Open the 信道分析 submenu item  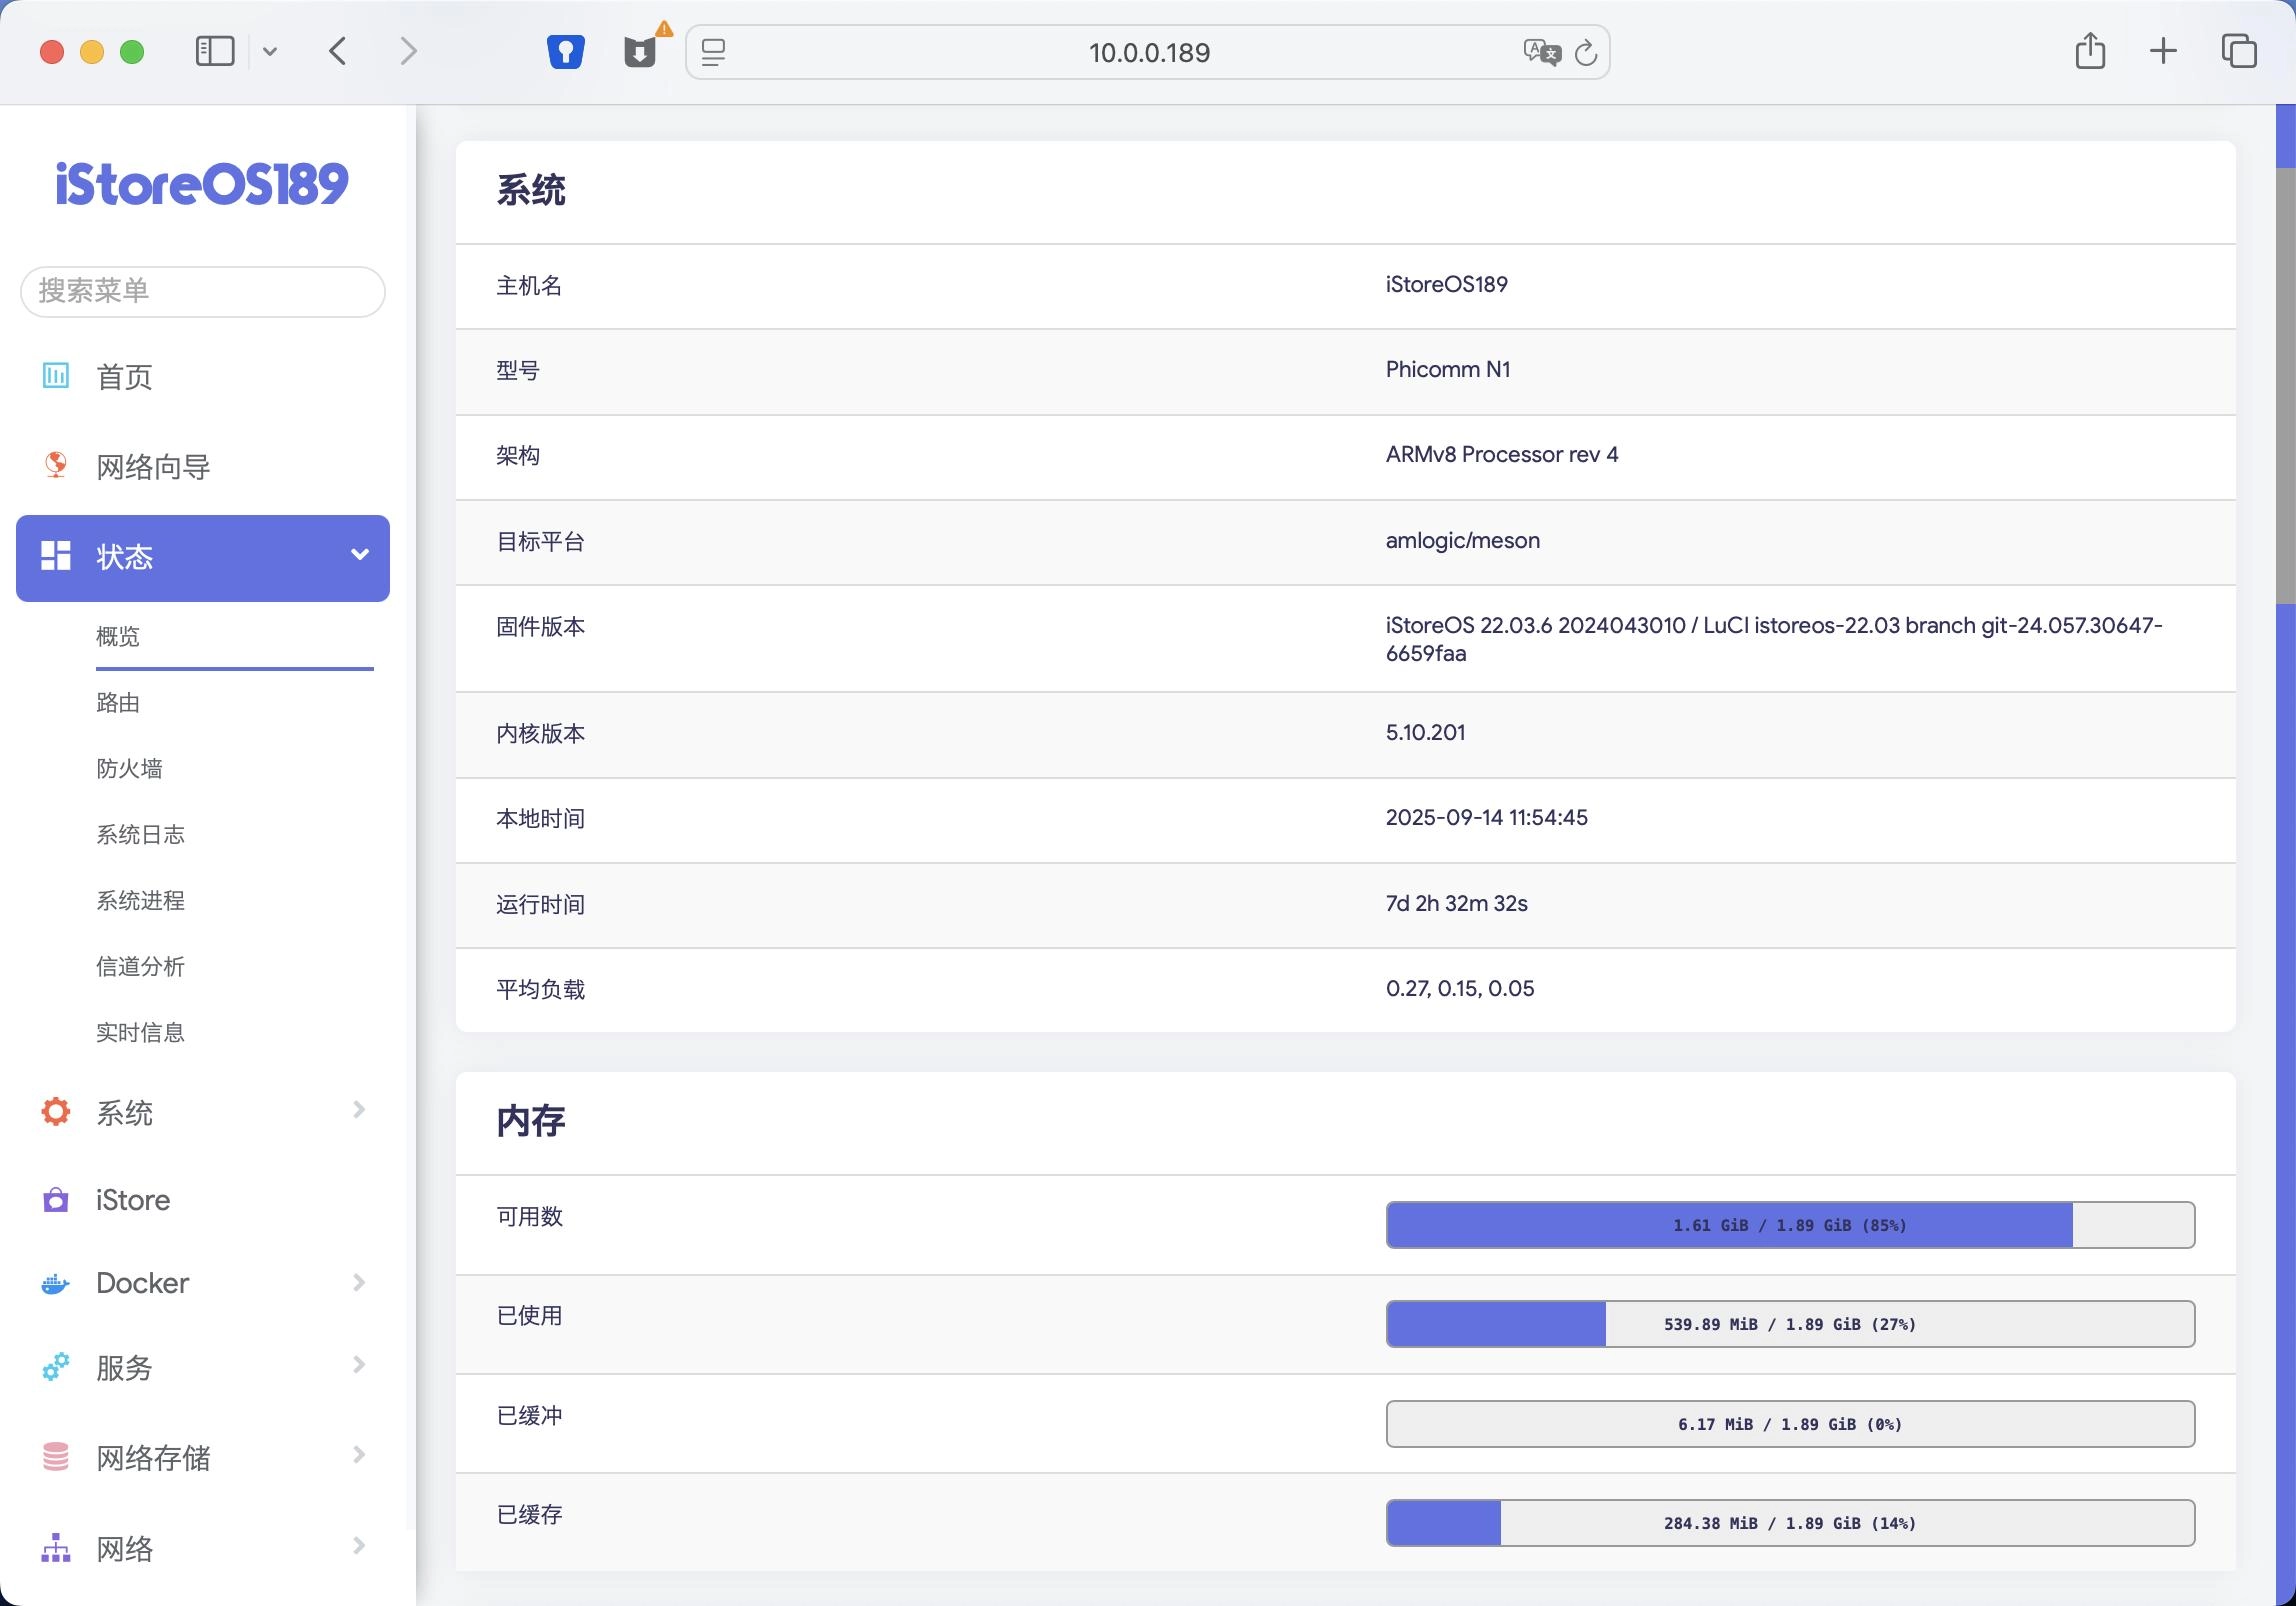pos(140,967)
